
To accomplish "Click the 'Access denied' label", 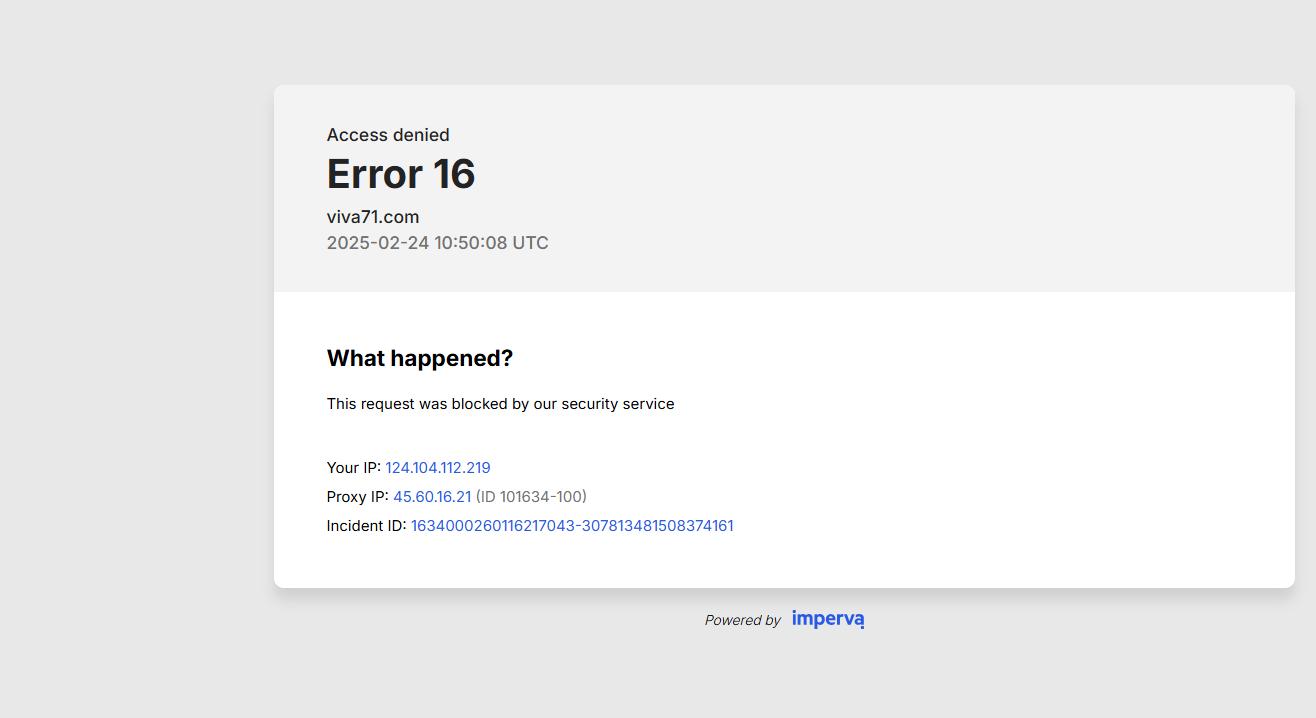I will click(388, 135).
